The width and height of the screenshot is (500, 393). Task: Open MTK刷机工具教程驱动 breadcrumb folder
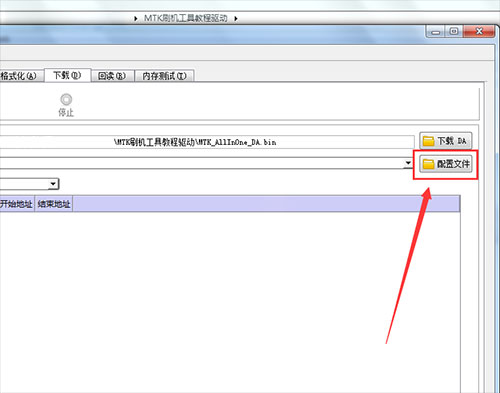[x=186, y=18]
